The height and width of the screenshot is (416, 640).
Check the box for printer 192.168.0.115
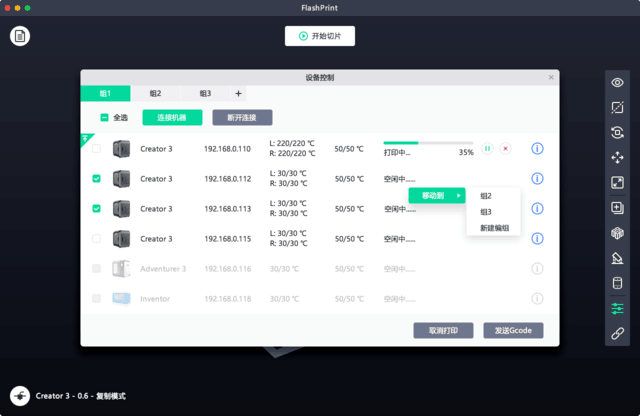point(96,238)
